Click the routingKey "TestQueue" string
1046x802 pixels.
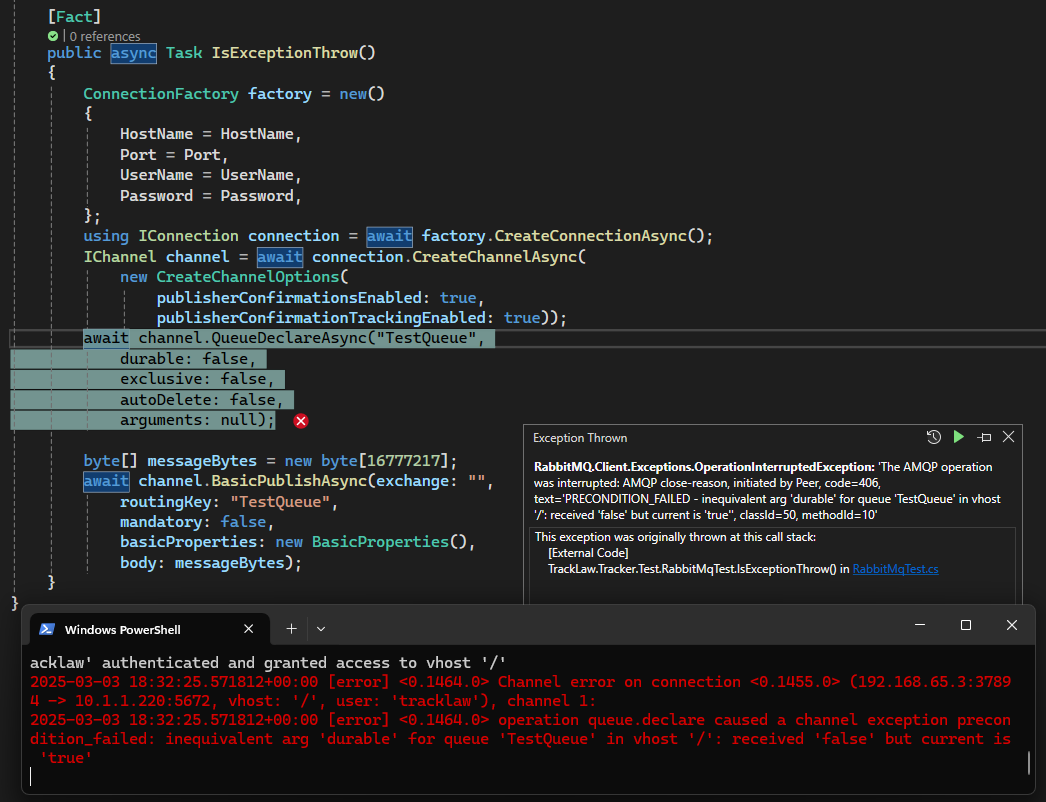tap(280, 502)
